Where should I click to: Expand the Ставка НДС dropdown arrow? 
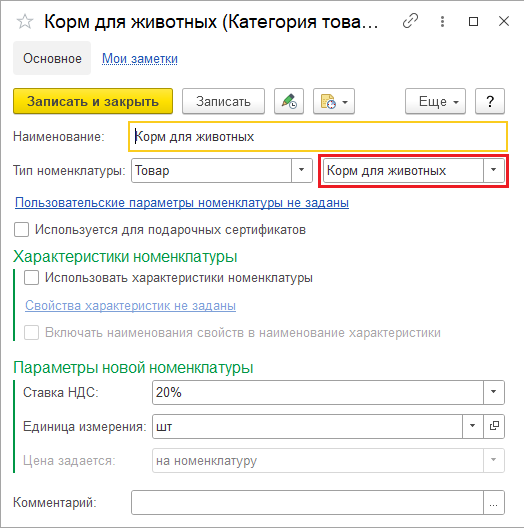click(x=494, y=392)
